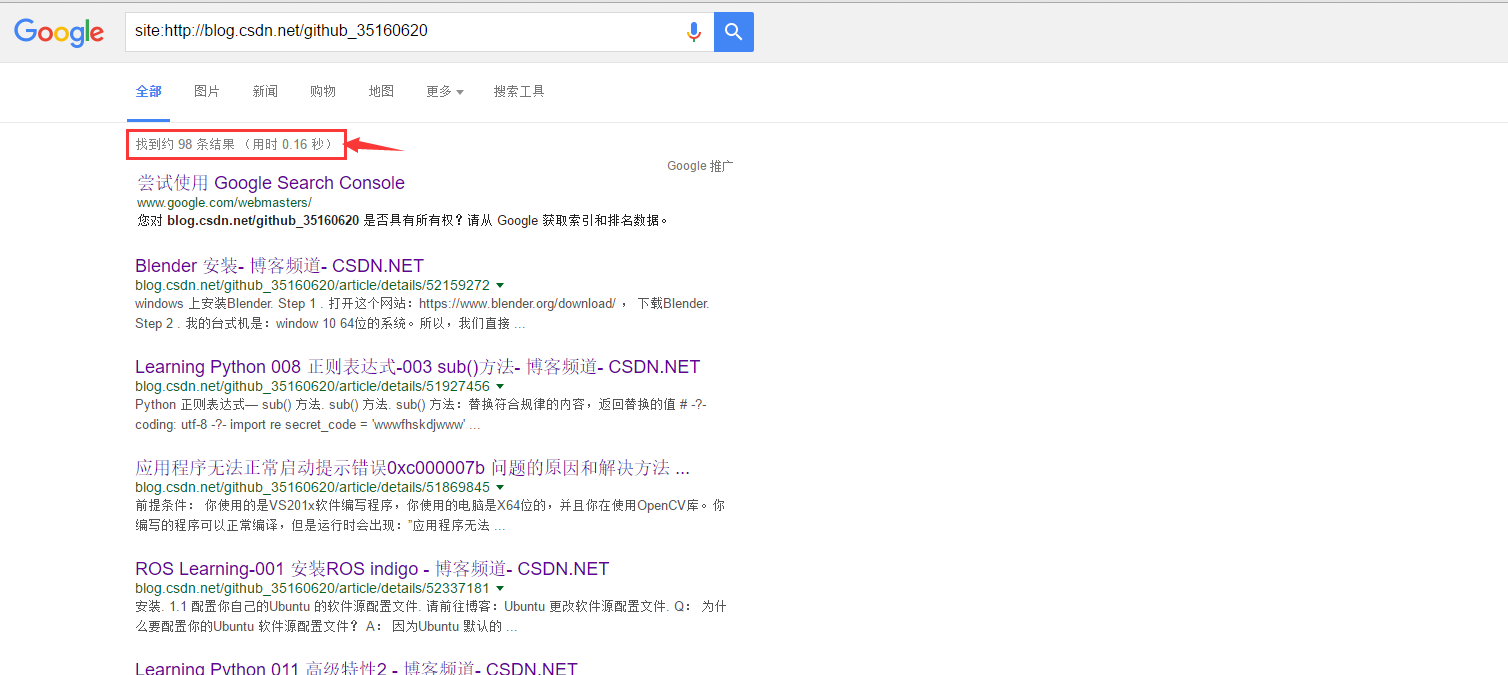1508x675 pixels.
Task: Click the Google logo
Action: point(59,32)
